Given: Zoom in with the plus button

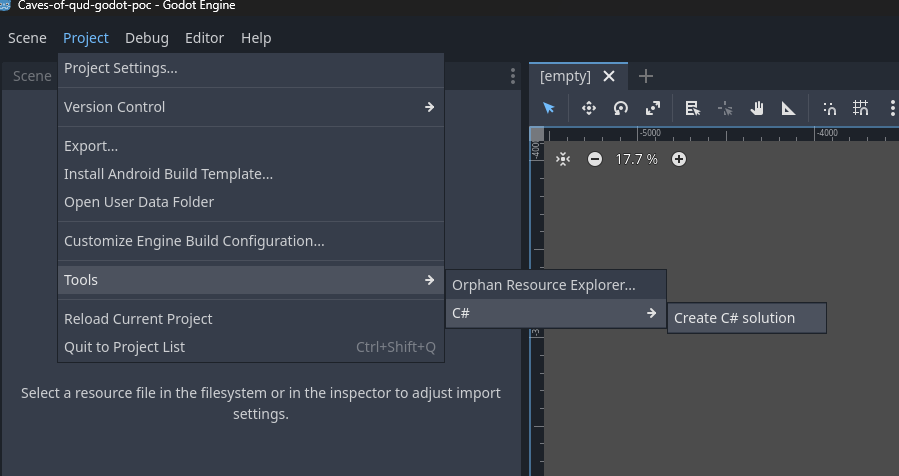Looking at the screenshot, I should [x=679, y=159].
